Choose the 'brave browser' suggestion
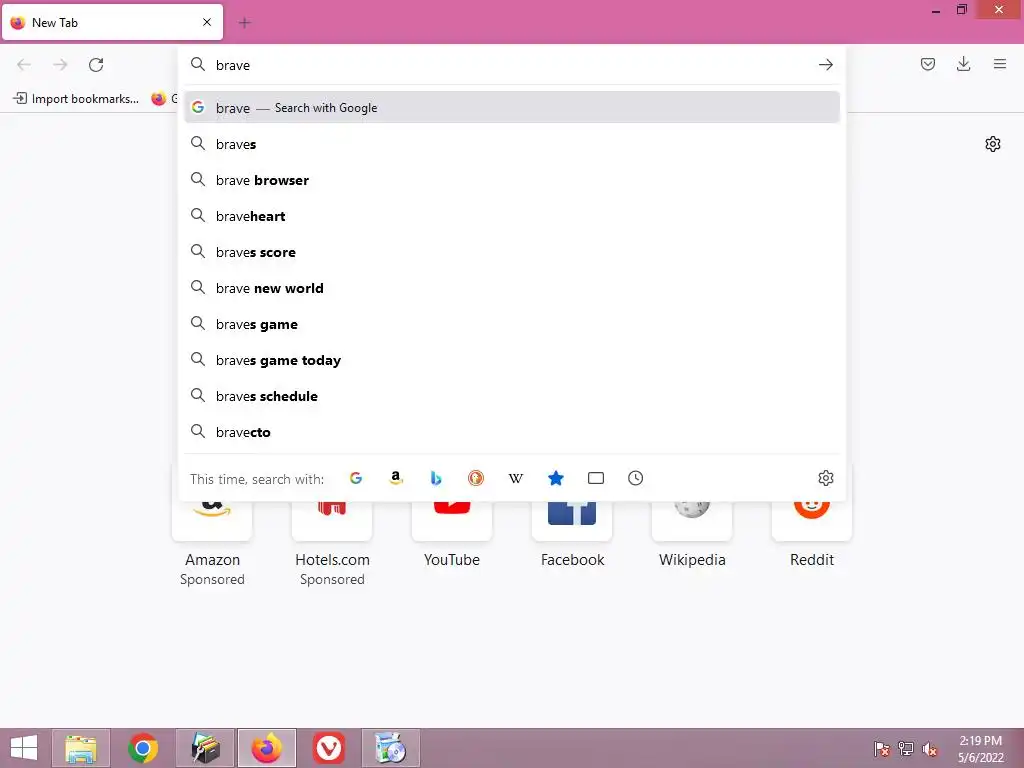 click(512, 180)
